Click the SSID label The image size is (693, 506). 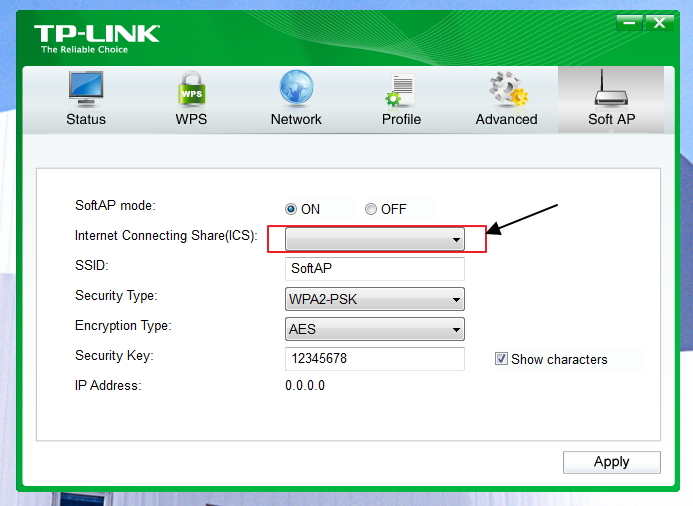pos(92,265)
